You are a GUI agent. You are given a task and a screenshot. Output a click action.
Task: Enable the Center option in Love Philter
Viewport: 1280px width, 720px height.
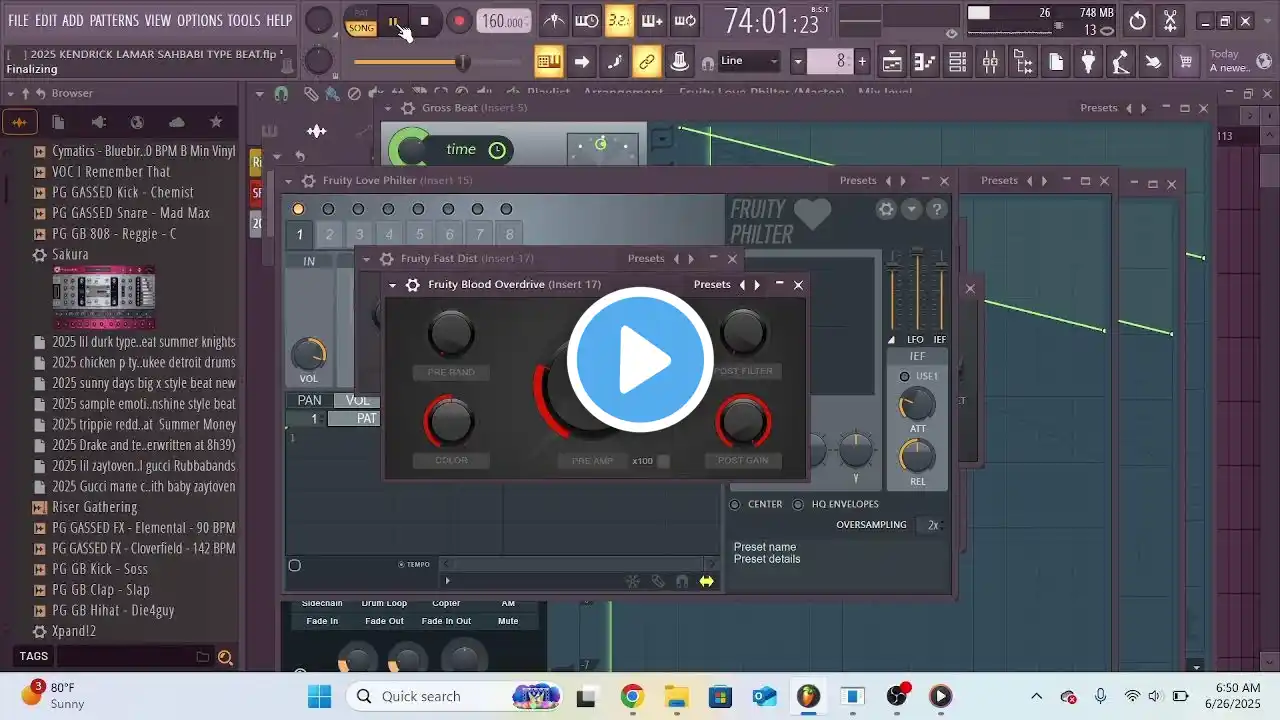(735, 504)
